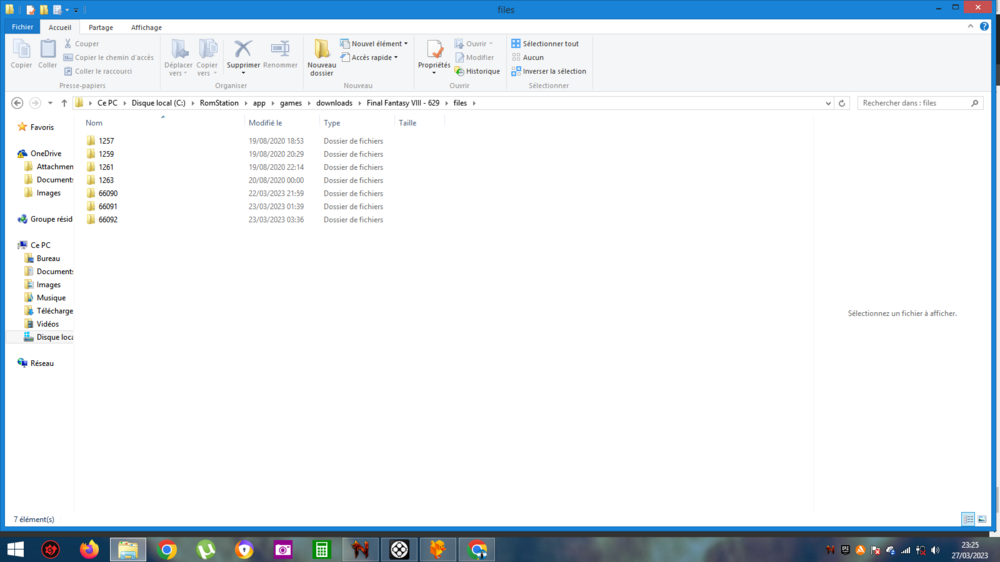Open the Partage ribbon tab
1000x562 pixels.
click(x=100, y=27)
